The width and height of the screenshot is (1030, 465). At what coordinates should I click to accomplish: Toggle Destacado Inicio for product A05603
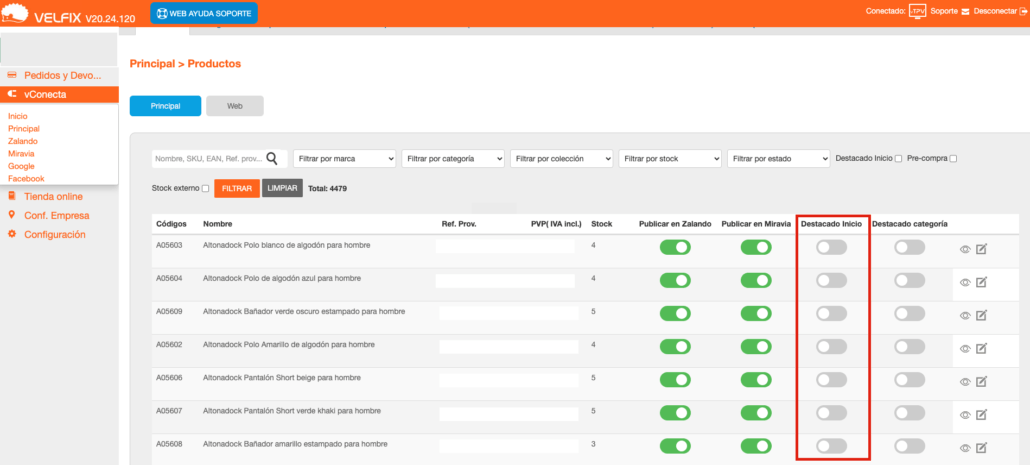click(x=831, y=248)
